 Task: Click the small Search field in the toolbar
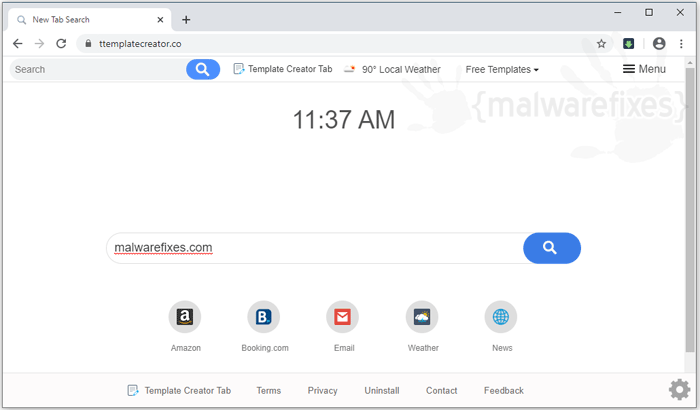98,69
